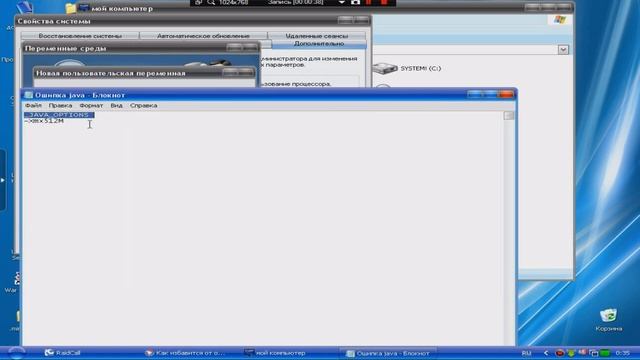This screenshot has width=640, height=360.
Task: Click the leftmost icon on recorder bar
Action: coord(198,2)
